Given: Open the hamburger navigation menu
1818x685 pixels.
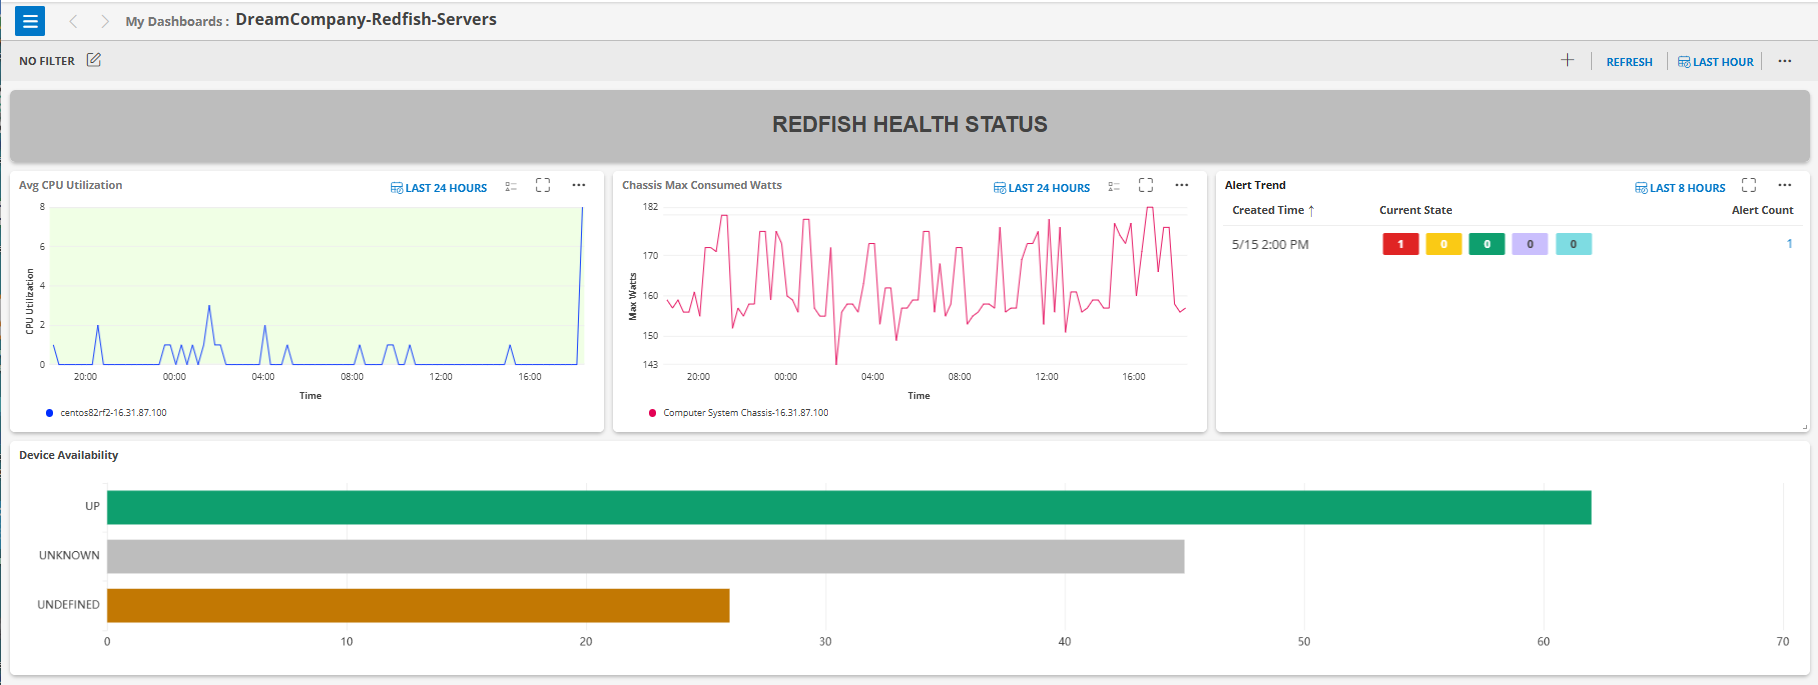Looking at the screenshot, I should 30,21.
